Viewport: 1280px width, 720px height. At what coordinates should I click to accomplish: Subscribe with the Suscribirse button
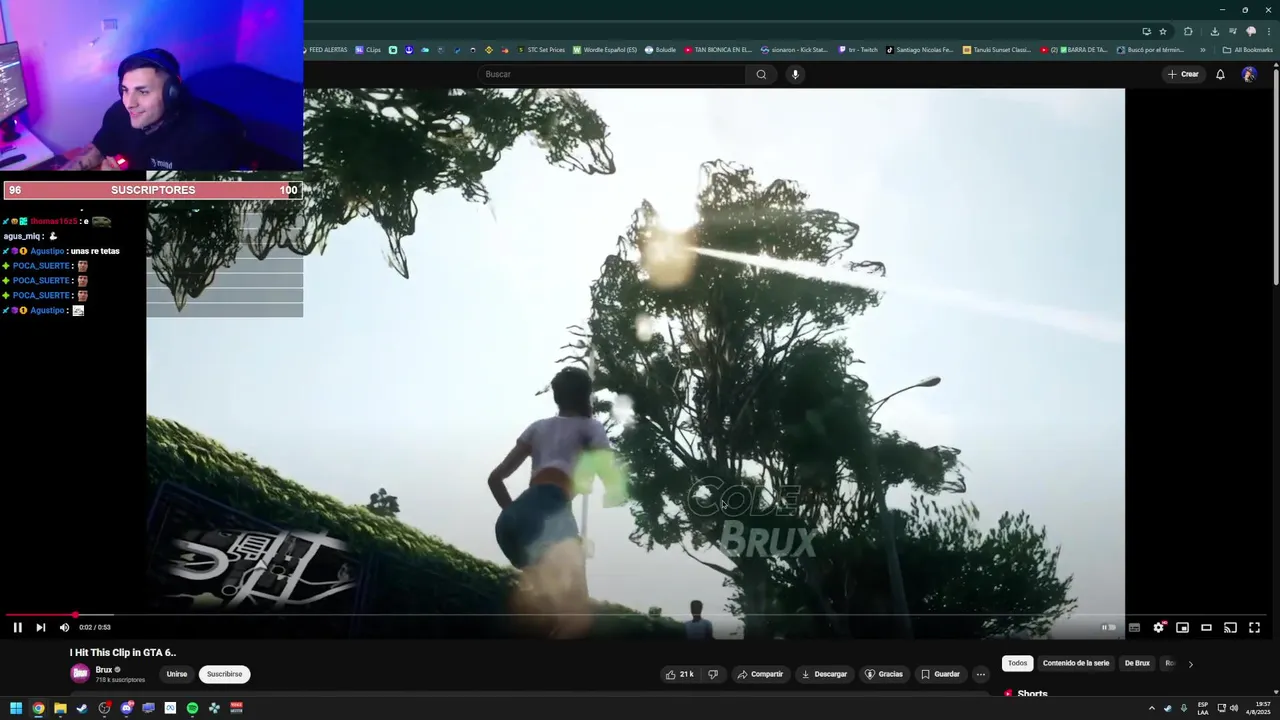pos(224,674)
